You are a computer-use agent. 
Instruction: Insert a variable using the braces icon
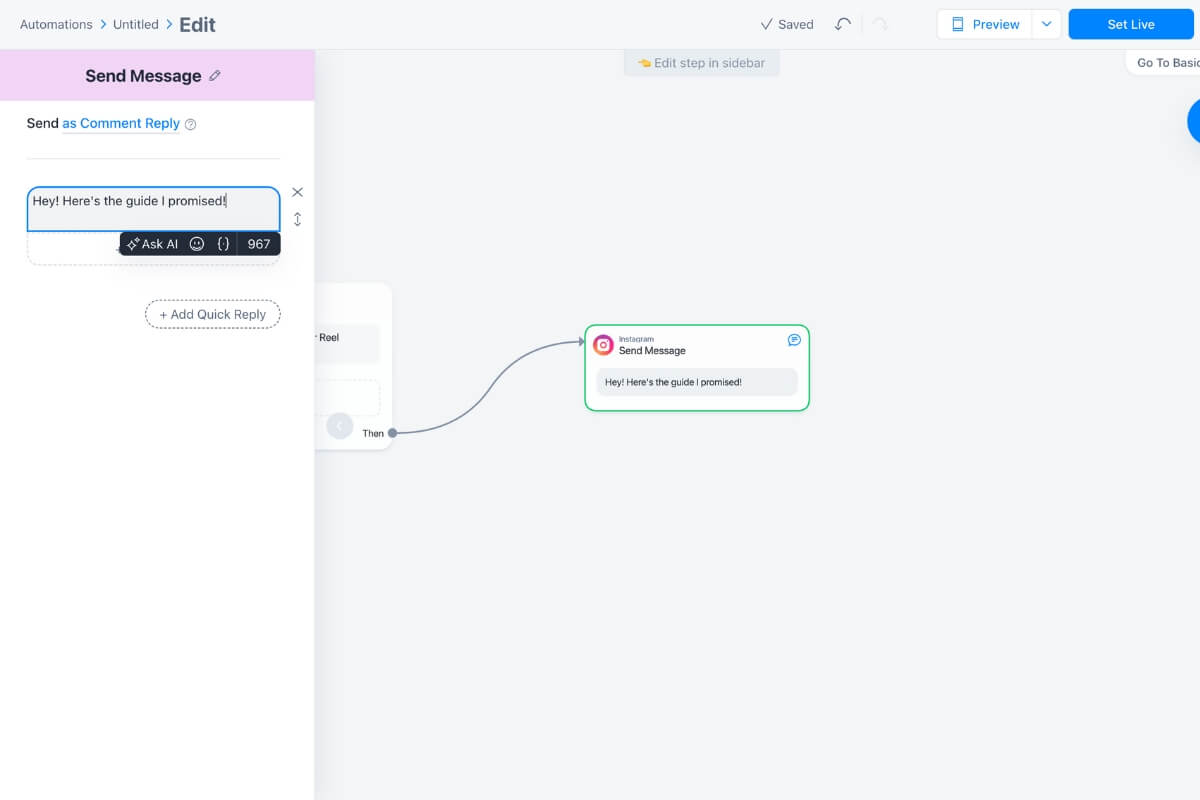(223, 243)
